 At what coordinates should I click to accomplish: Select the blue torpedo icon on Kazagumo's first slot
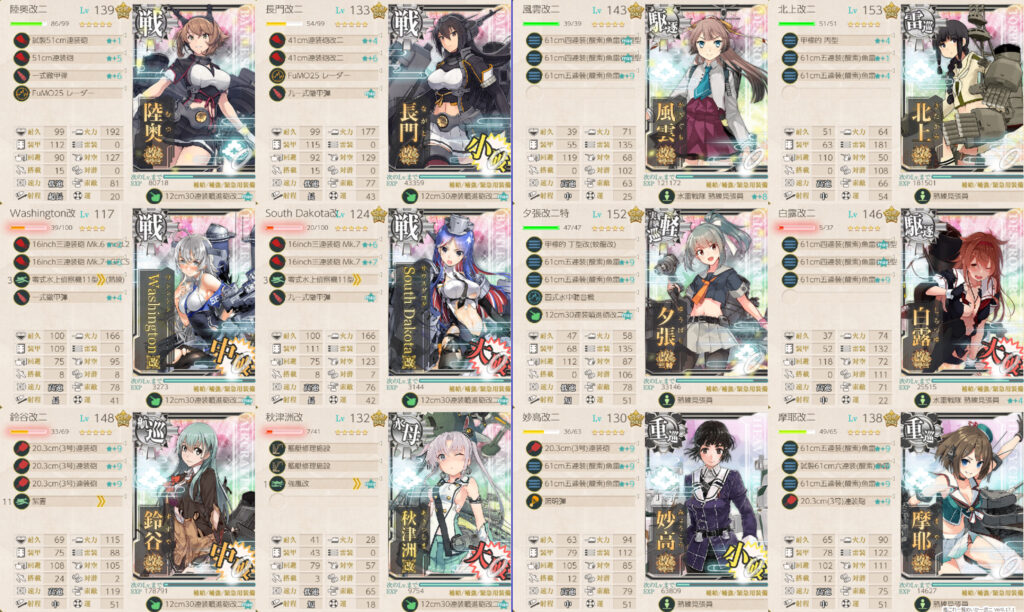point(534,40)
